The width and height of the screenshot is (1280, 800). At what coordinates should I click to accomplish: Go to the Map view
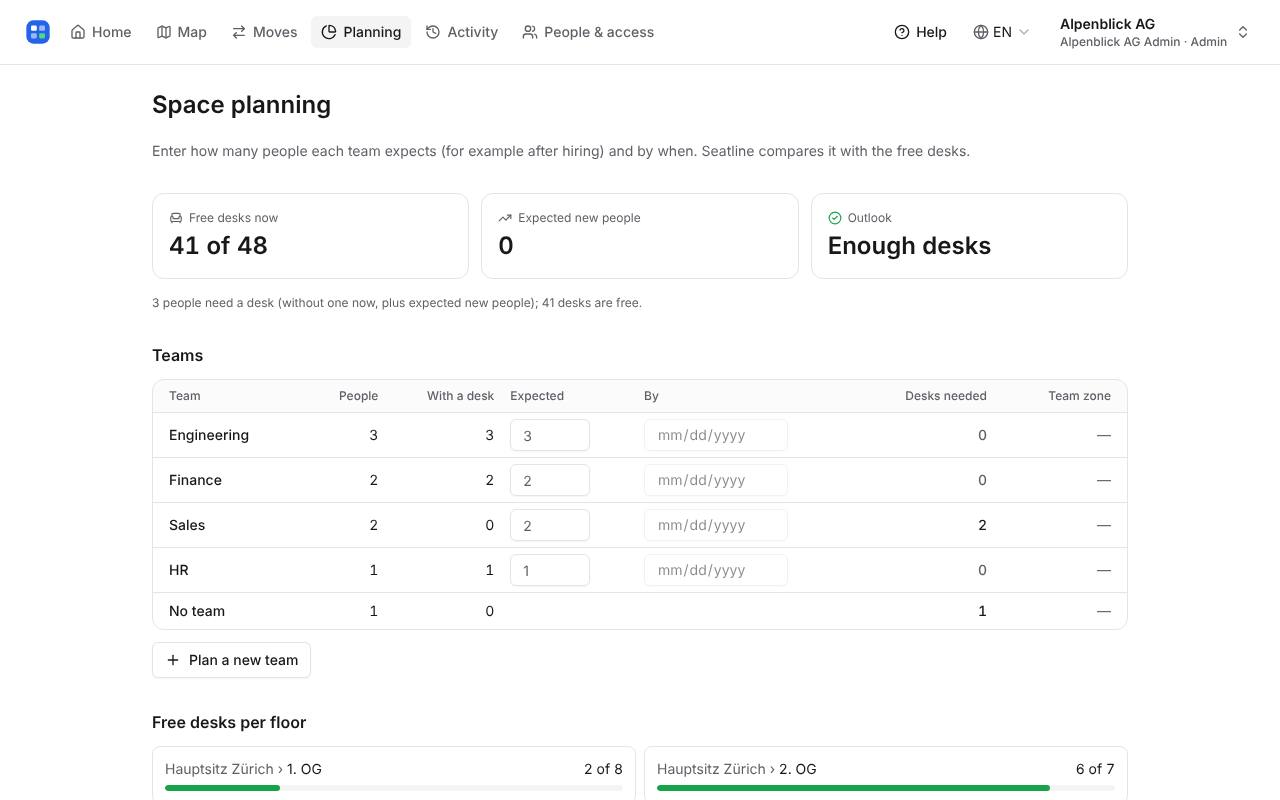182,32
